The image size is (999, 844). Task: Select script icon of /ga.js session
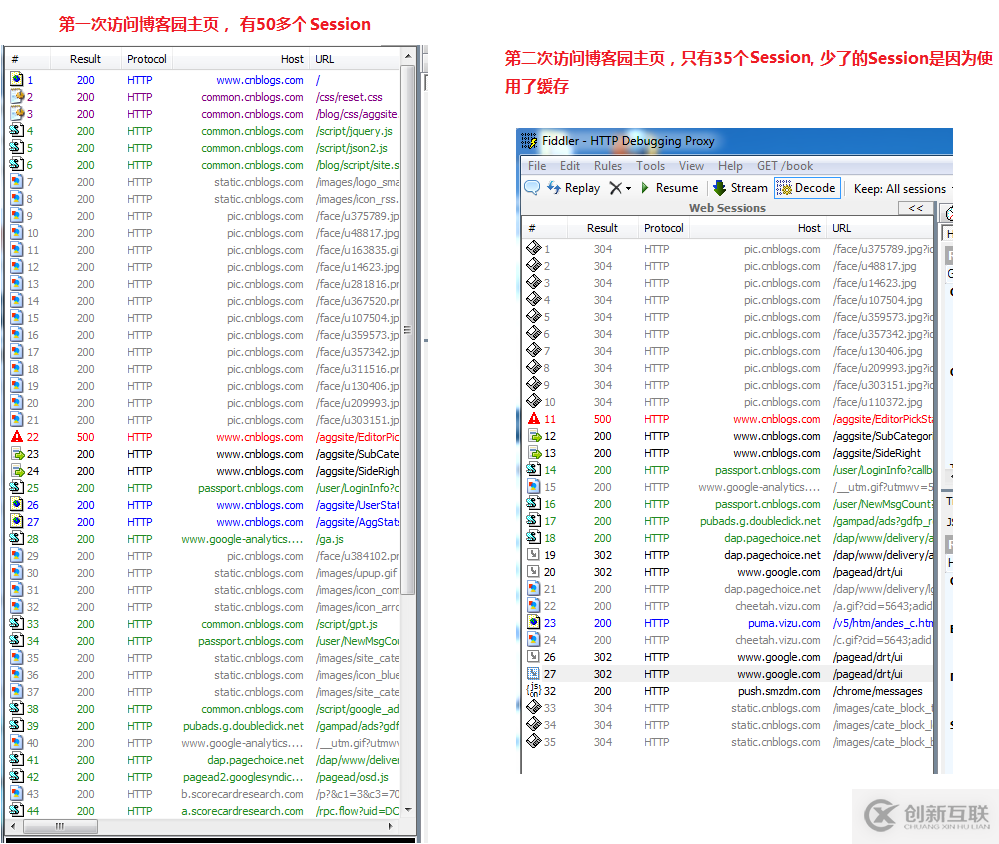(x=17, y=539)
